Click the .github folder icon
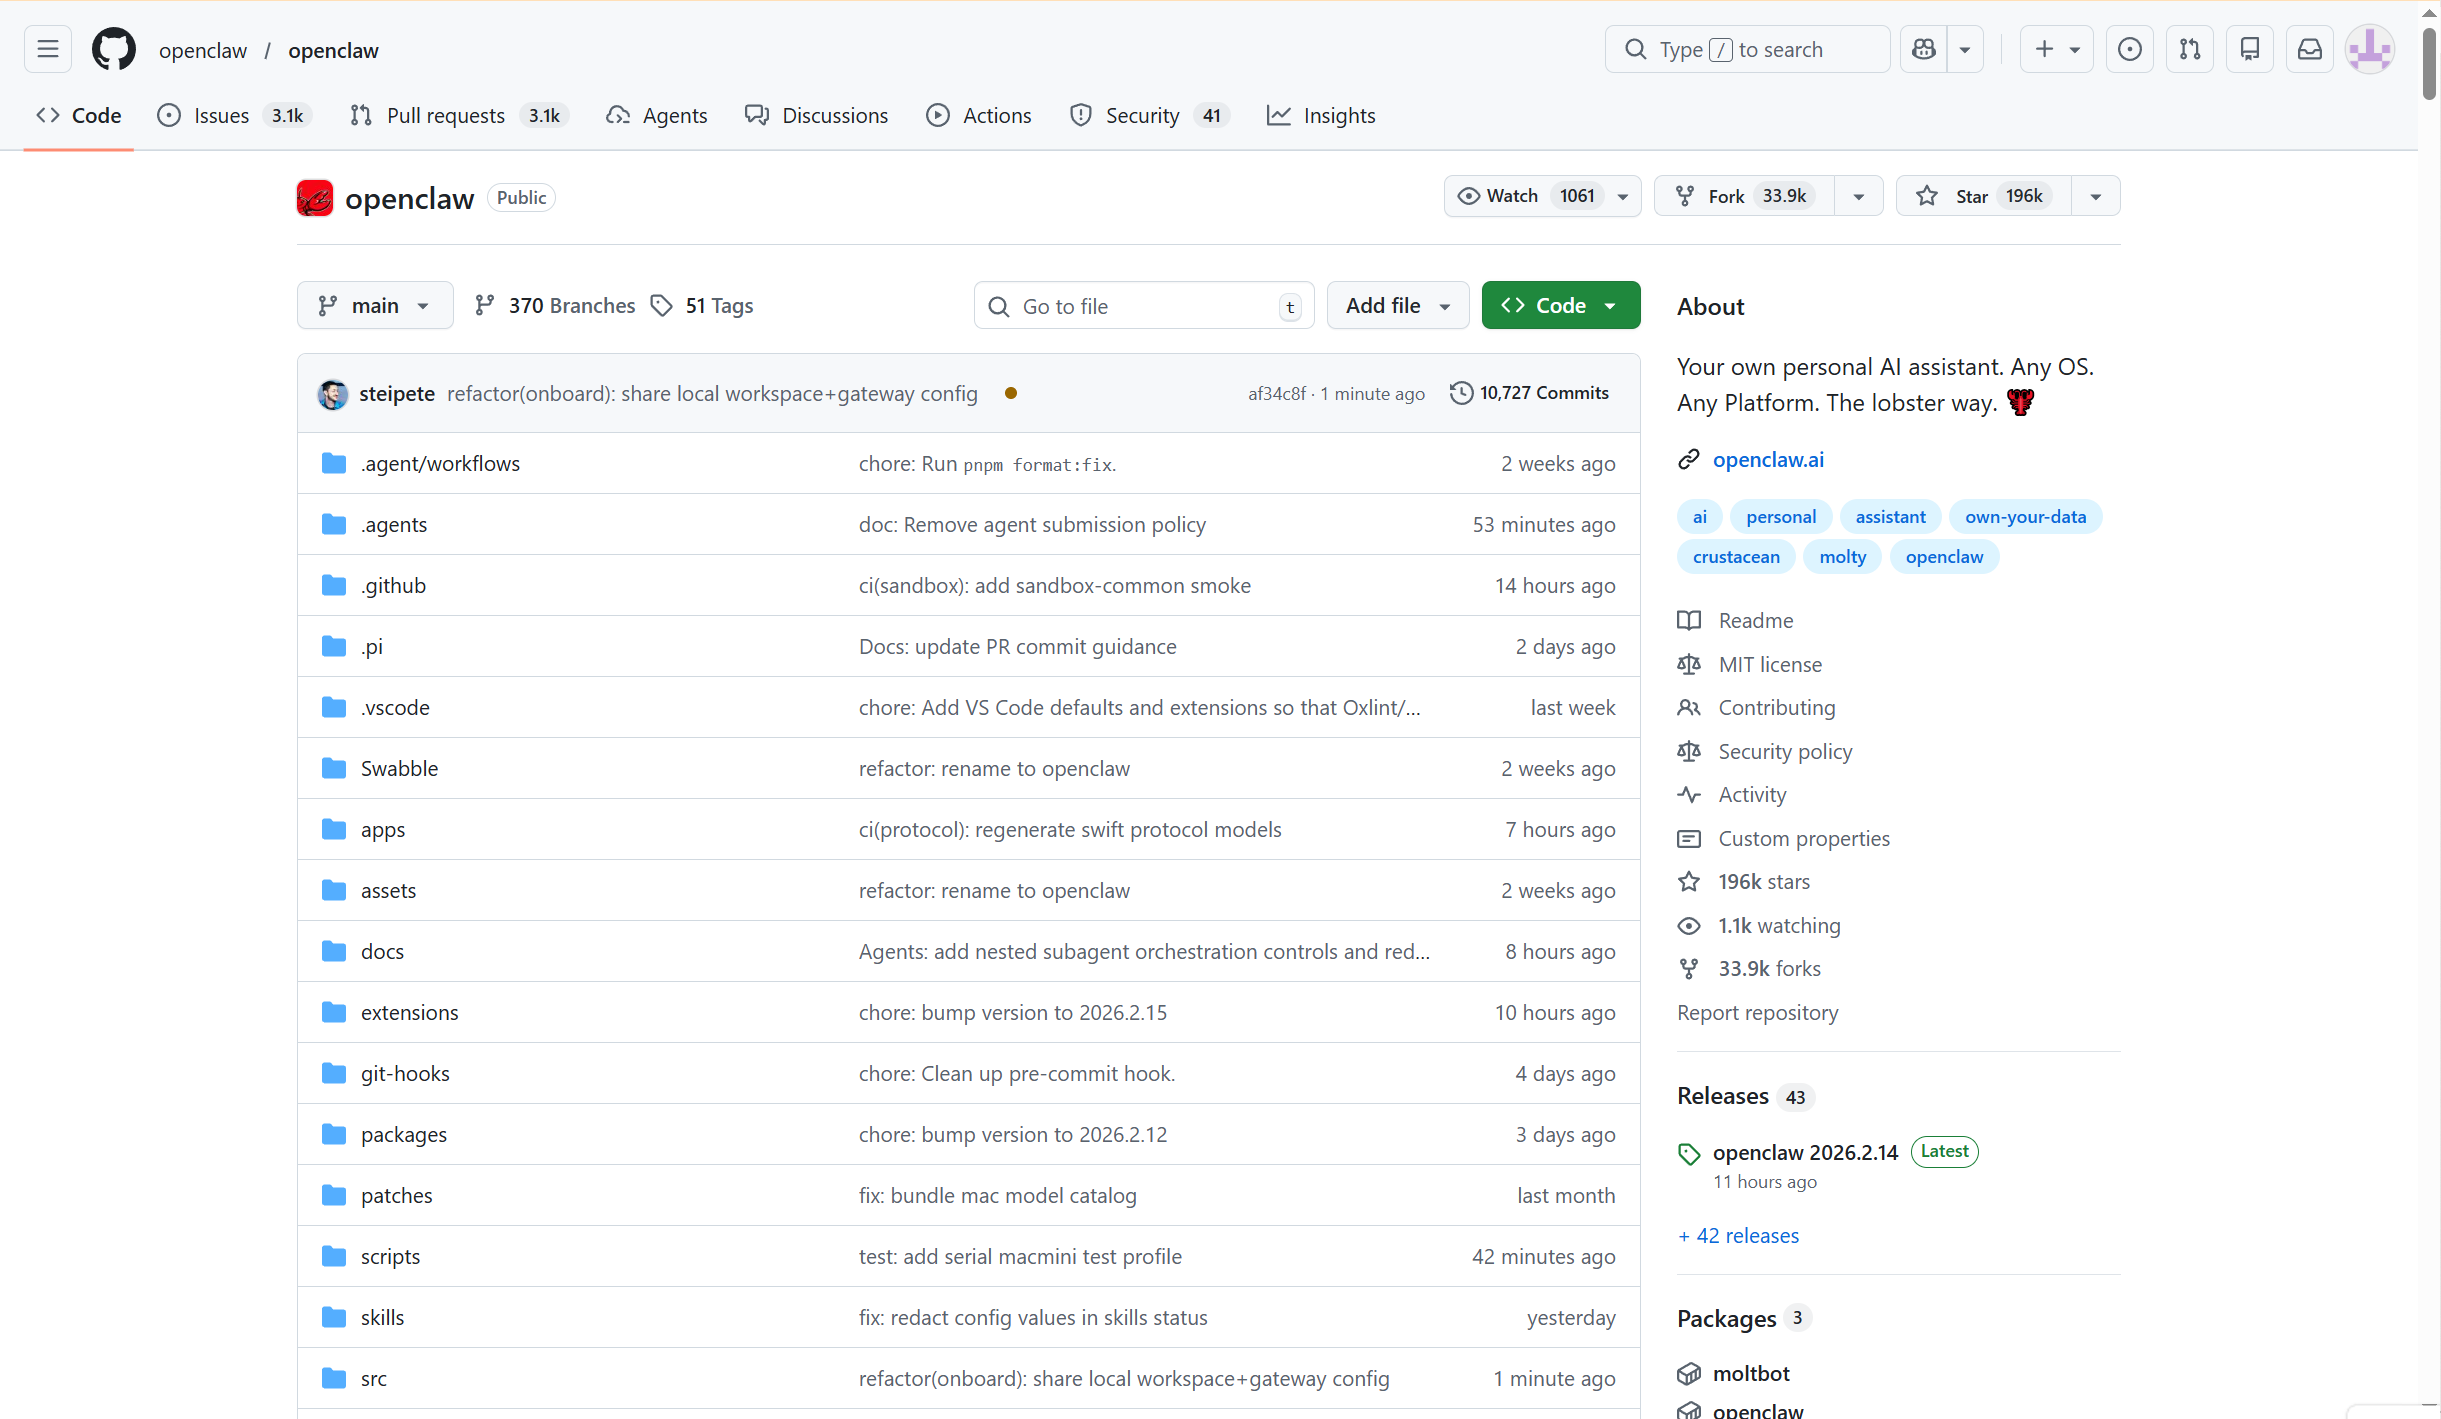The width and height of the screenshot is (2441, 1419). [334, 585]
